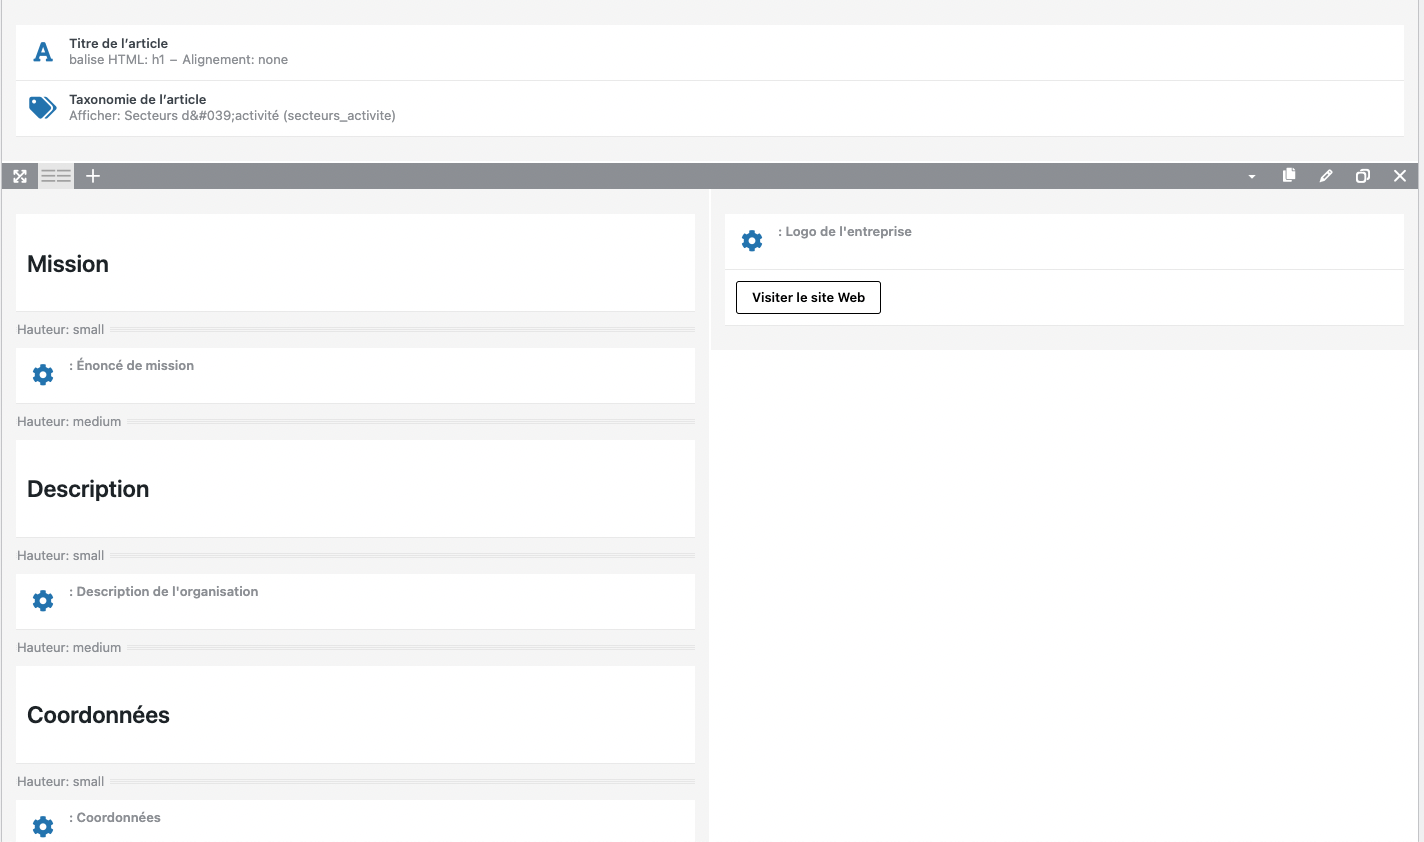Click the gear icon for Énoncé de mission
This screenshot has width=1424, height=842.
43,375
